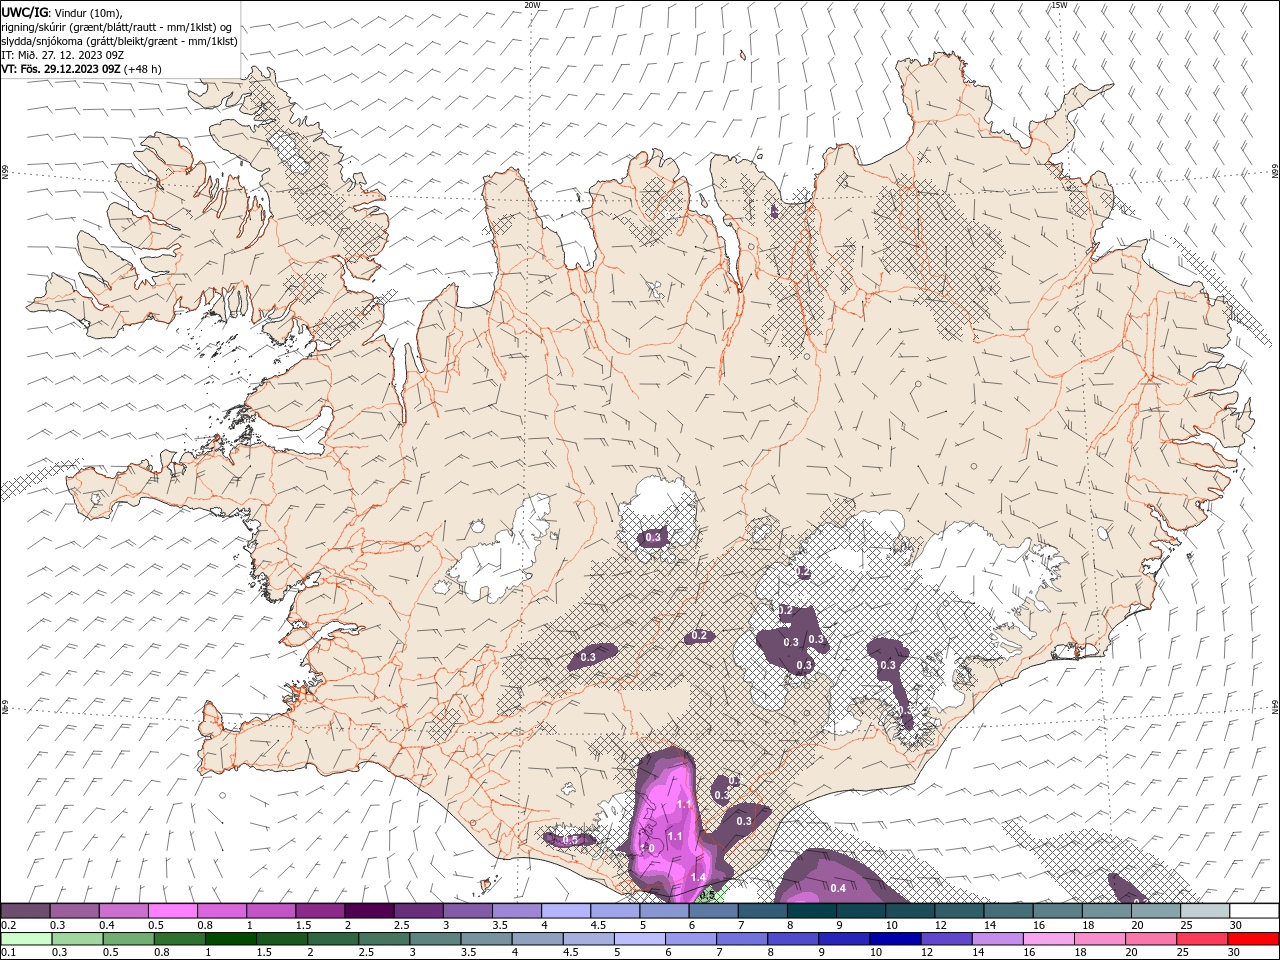Click the palest green 0.1 swatch in the lower legend
The height and width of the screenshot is (960, 1280).
click(26, 939)
